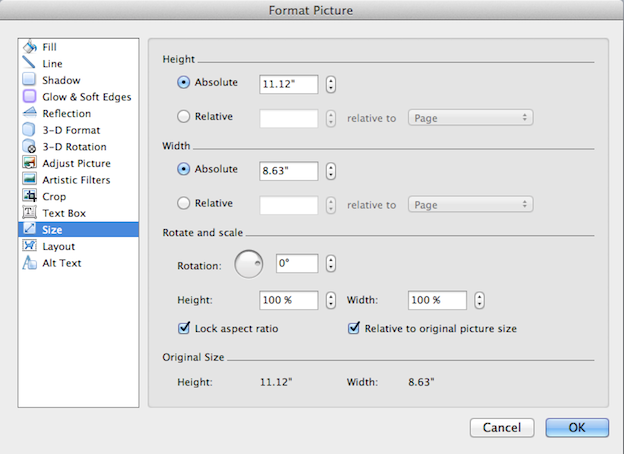Go to the Alt Text category

[61, 263]
